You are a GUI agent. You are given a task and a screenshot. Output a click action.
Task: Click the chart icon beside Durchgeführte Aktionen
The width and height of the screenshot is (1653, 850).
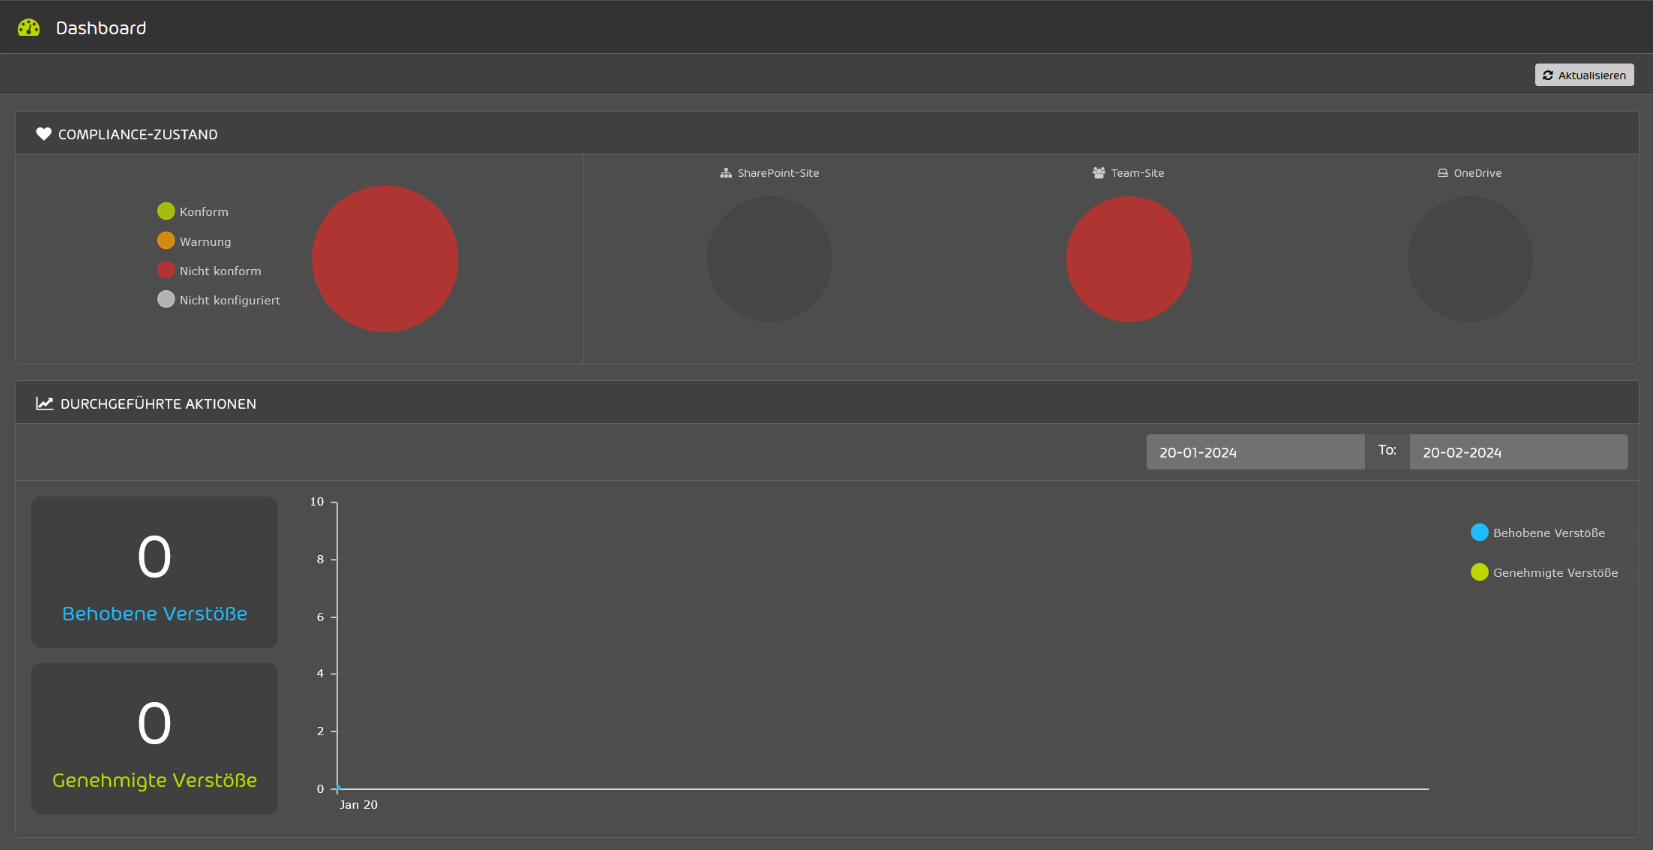[45, 403]
